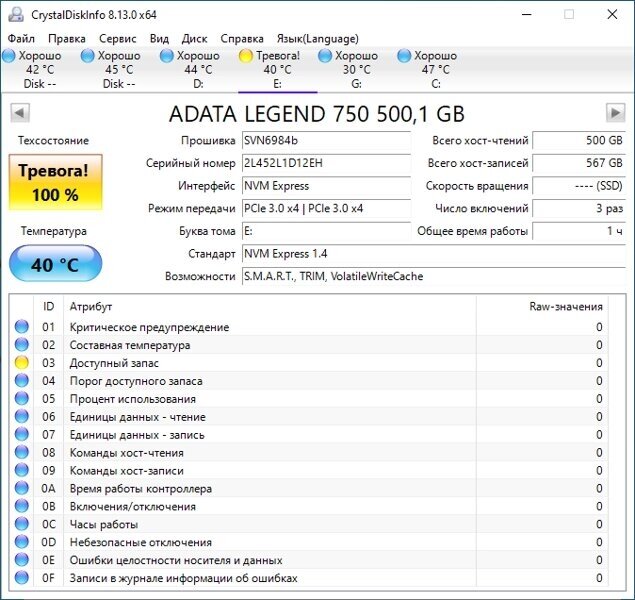Open the Сервис menu
This screenshot has height=600, width=635.
coord(117,38)
